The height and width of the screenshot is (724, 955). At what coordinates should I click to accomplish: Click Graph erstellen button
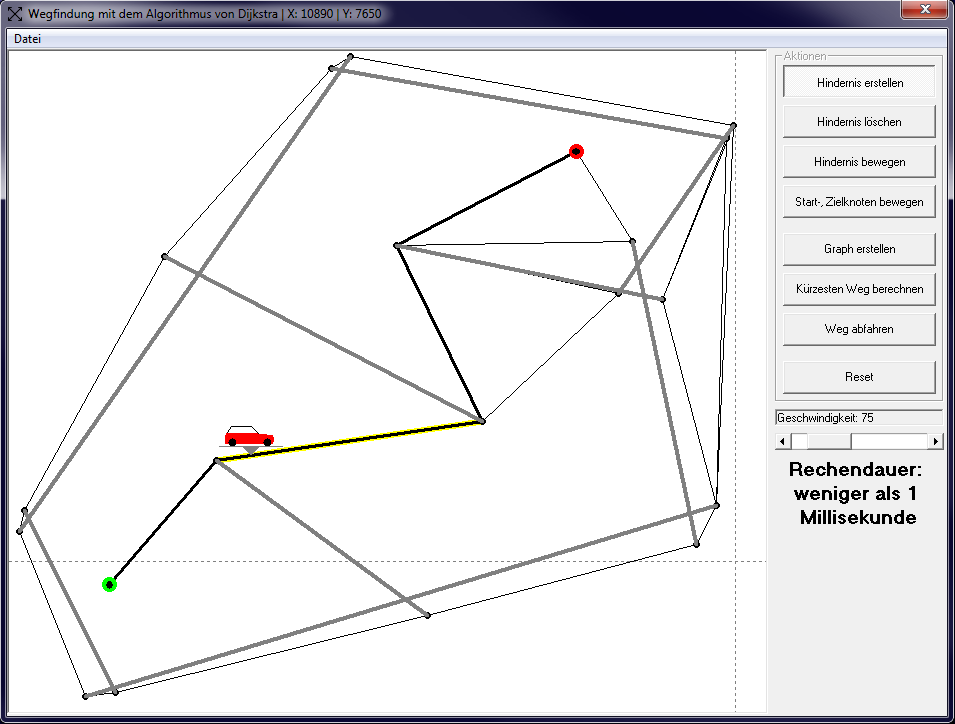pos(859,249)
